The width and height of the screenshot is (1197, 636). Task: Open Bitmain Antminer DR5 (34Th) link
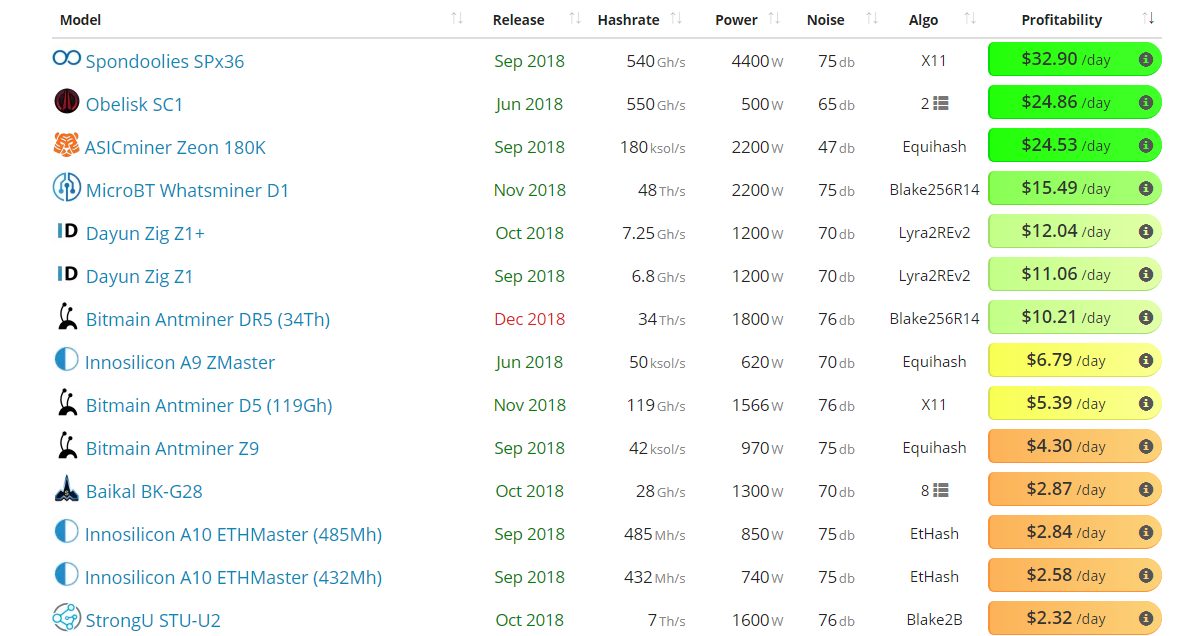point(208,319)
